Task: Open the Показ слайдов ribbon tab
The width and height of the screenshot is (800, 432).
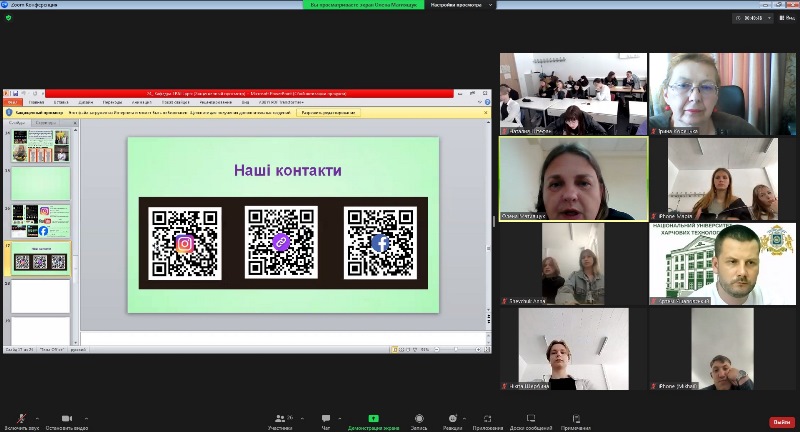Action: [176, 102]
